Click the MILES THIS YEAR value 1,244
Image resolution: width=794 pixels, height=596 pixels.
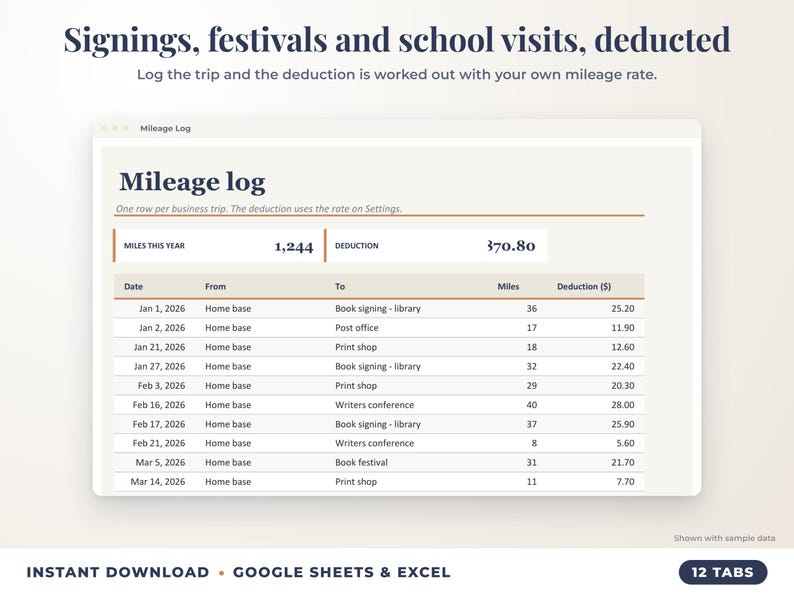[294, 246]
